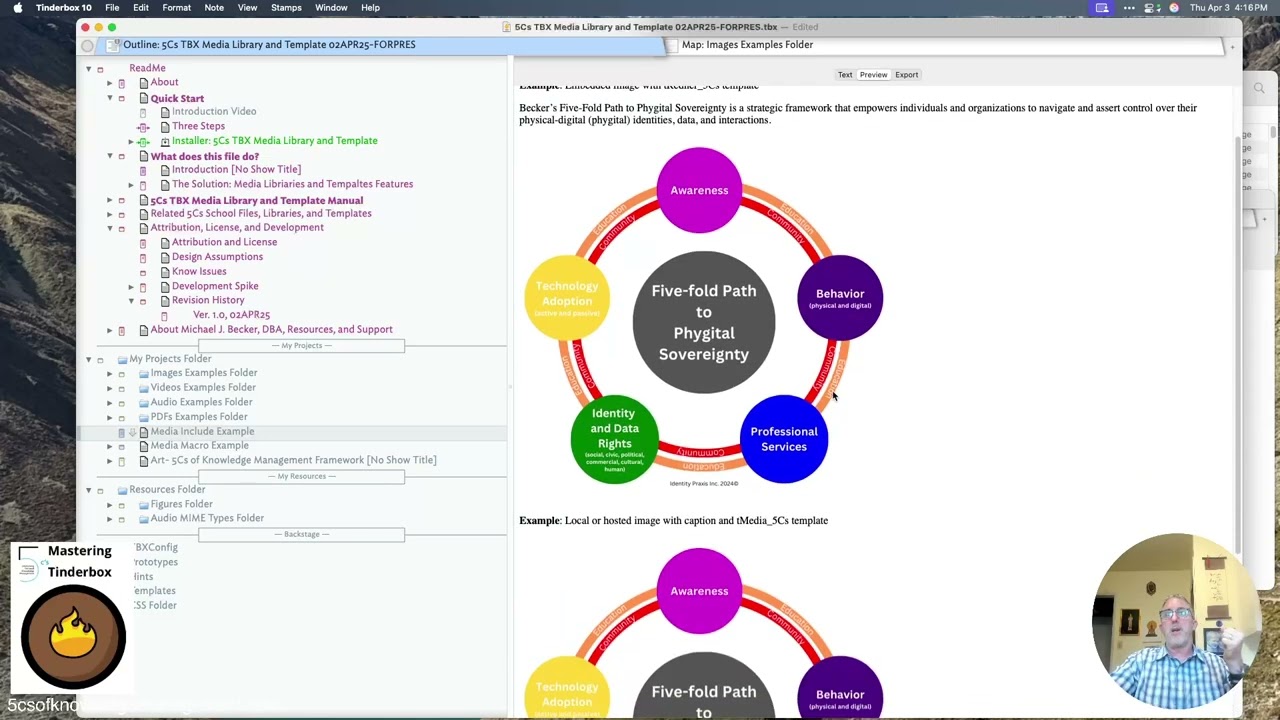Collapse What does this file do?
The image size is (1280, 720).
point(110,157)
